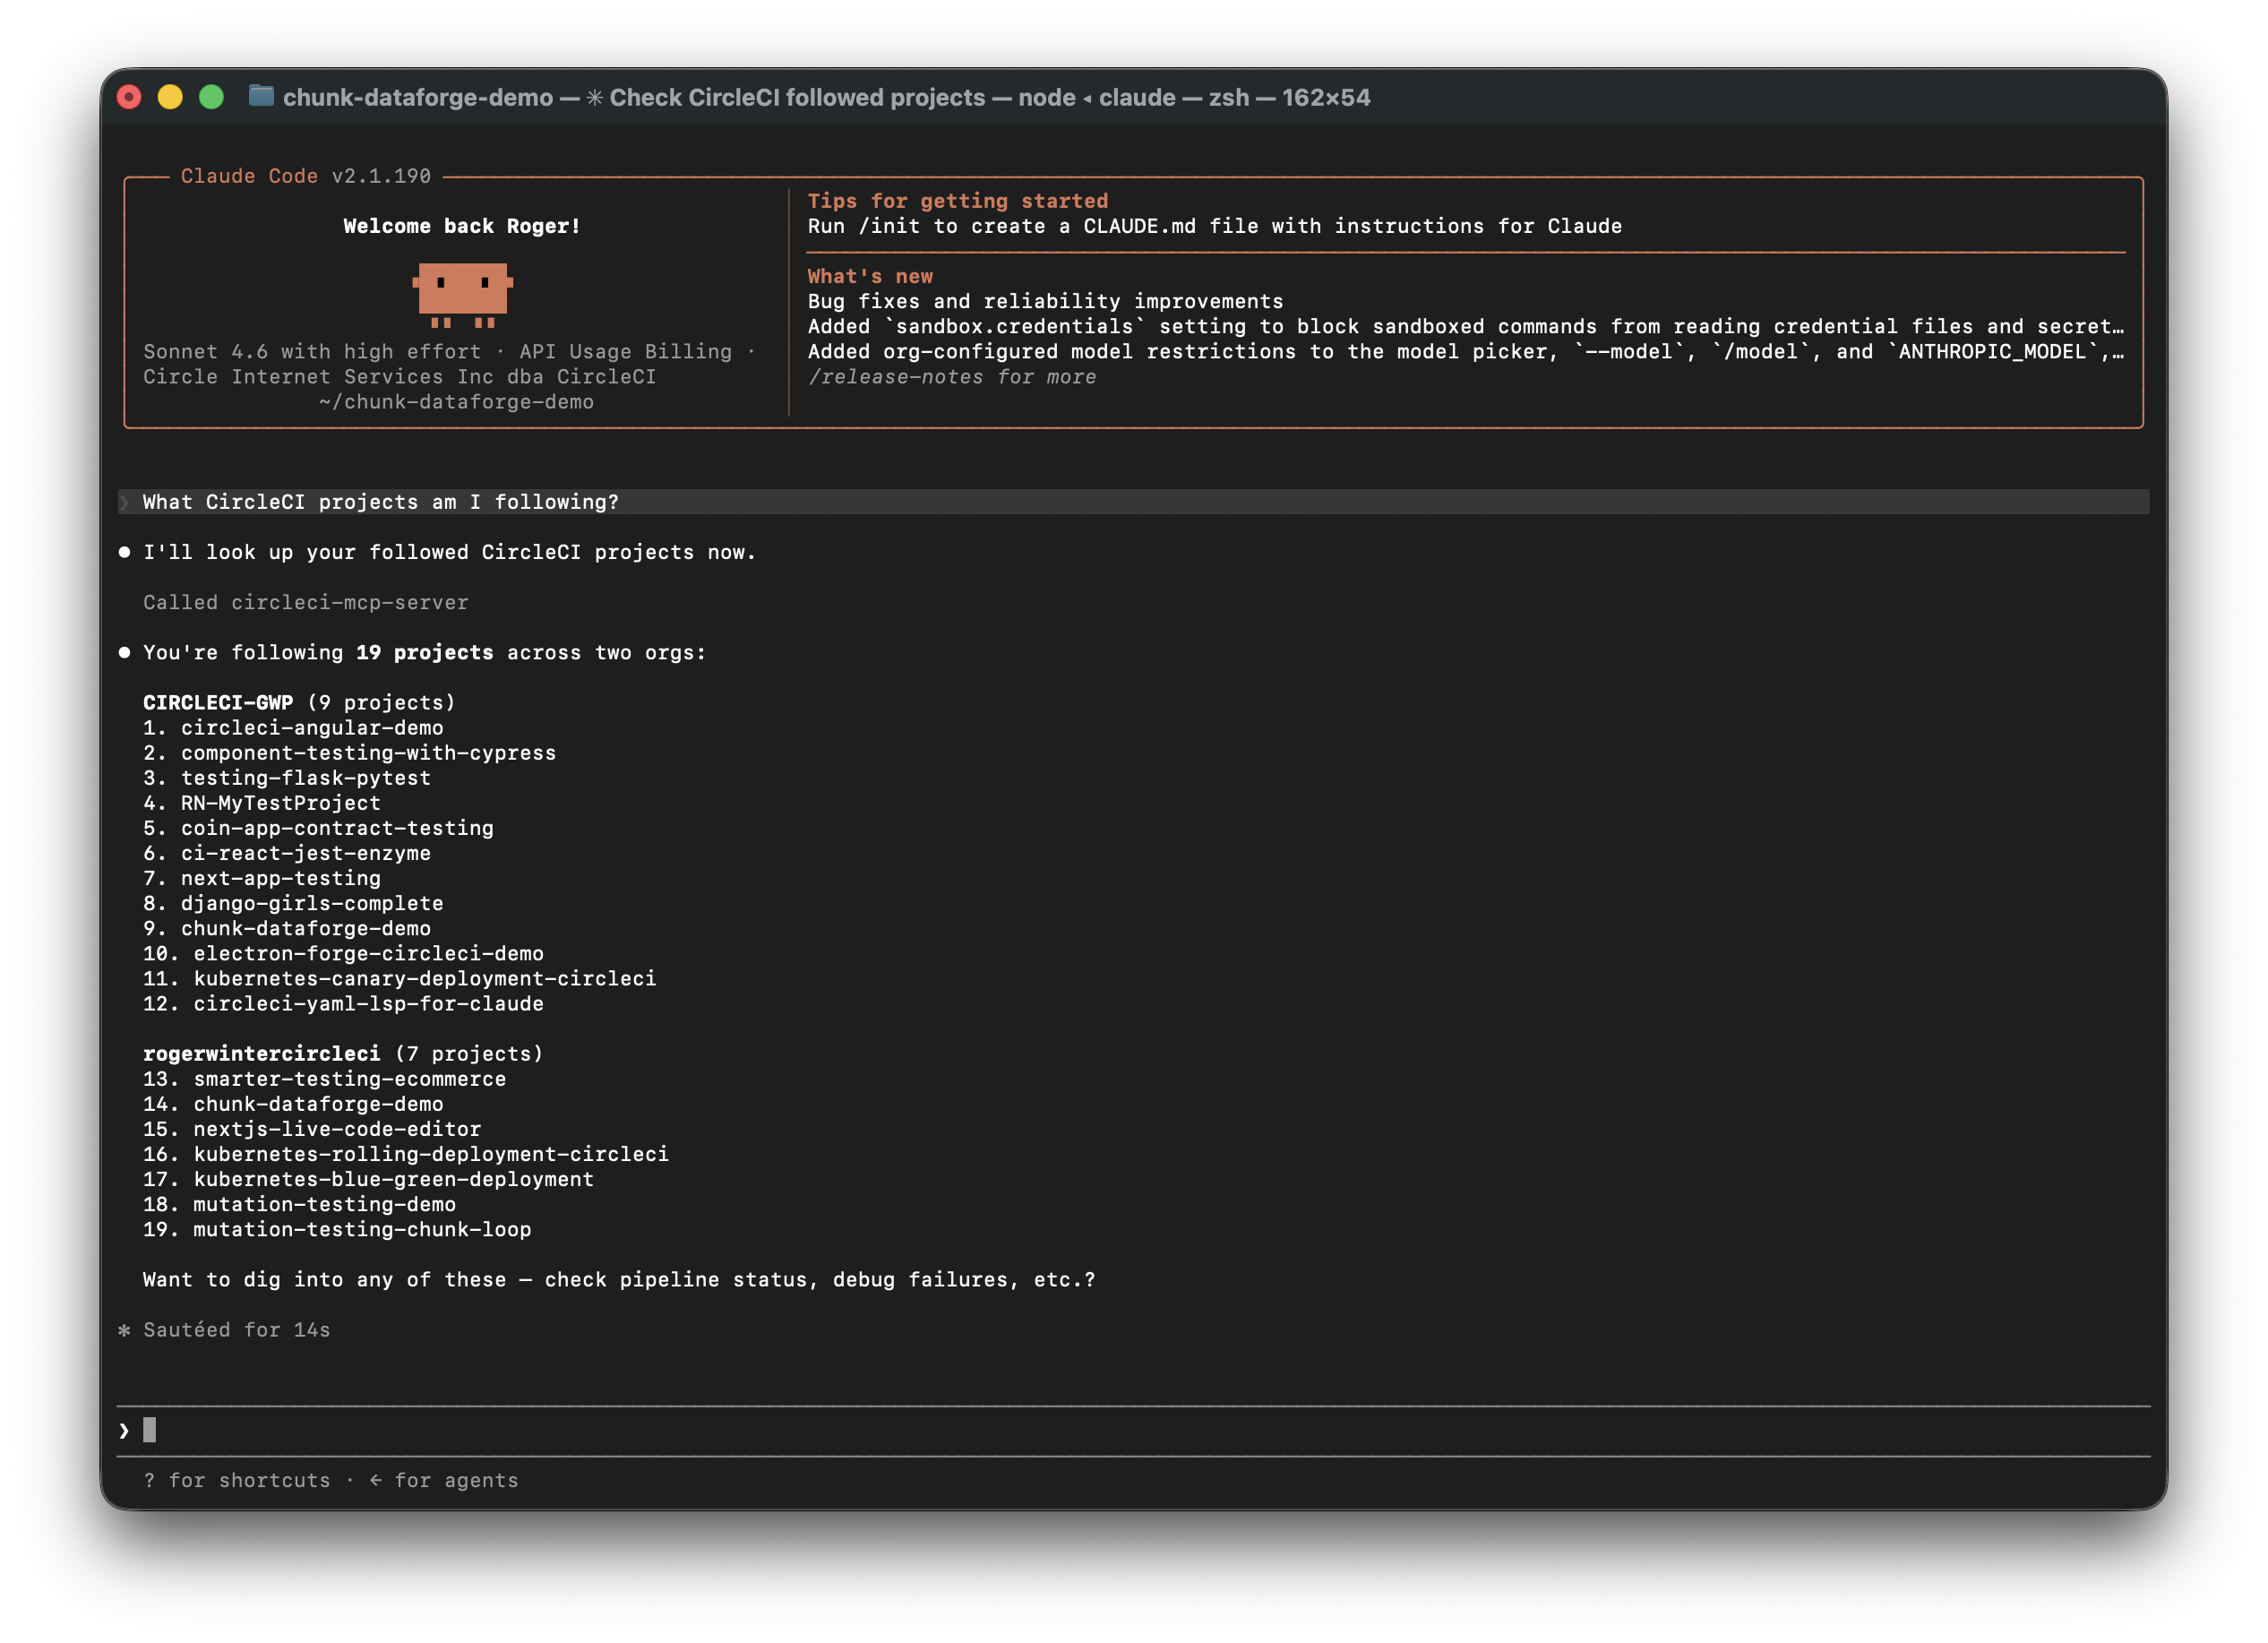The image size is (2268, 1643).
Task: Click the 'Sautéed for 14s' status text
Action: pos(236,1330)
